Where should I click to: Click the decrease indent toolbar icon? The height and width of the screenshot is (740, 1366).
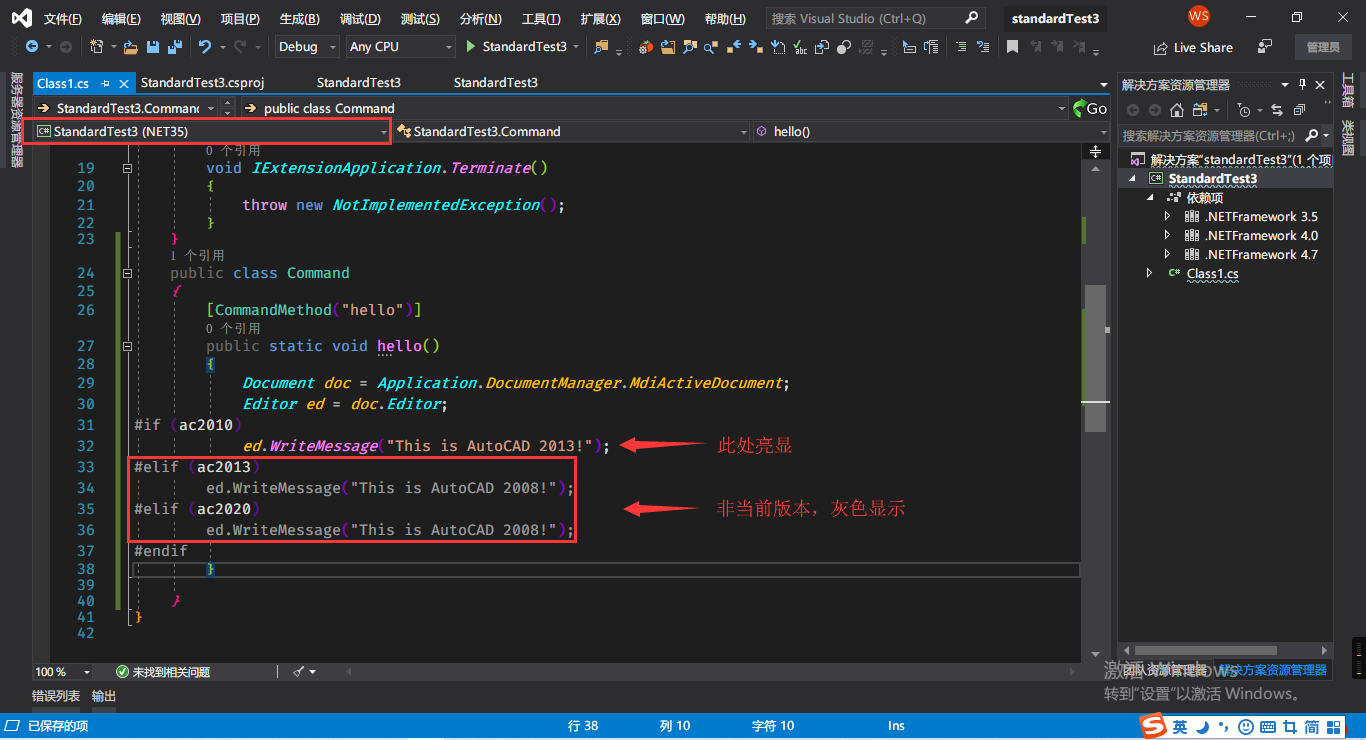tap(960, 47)
